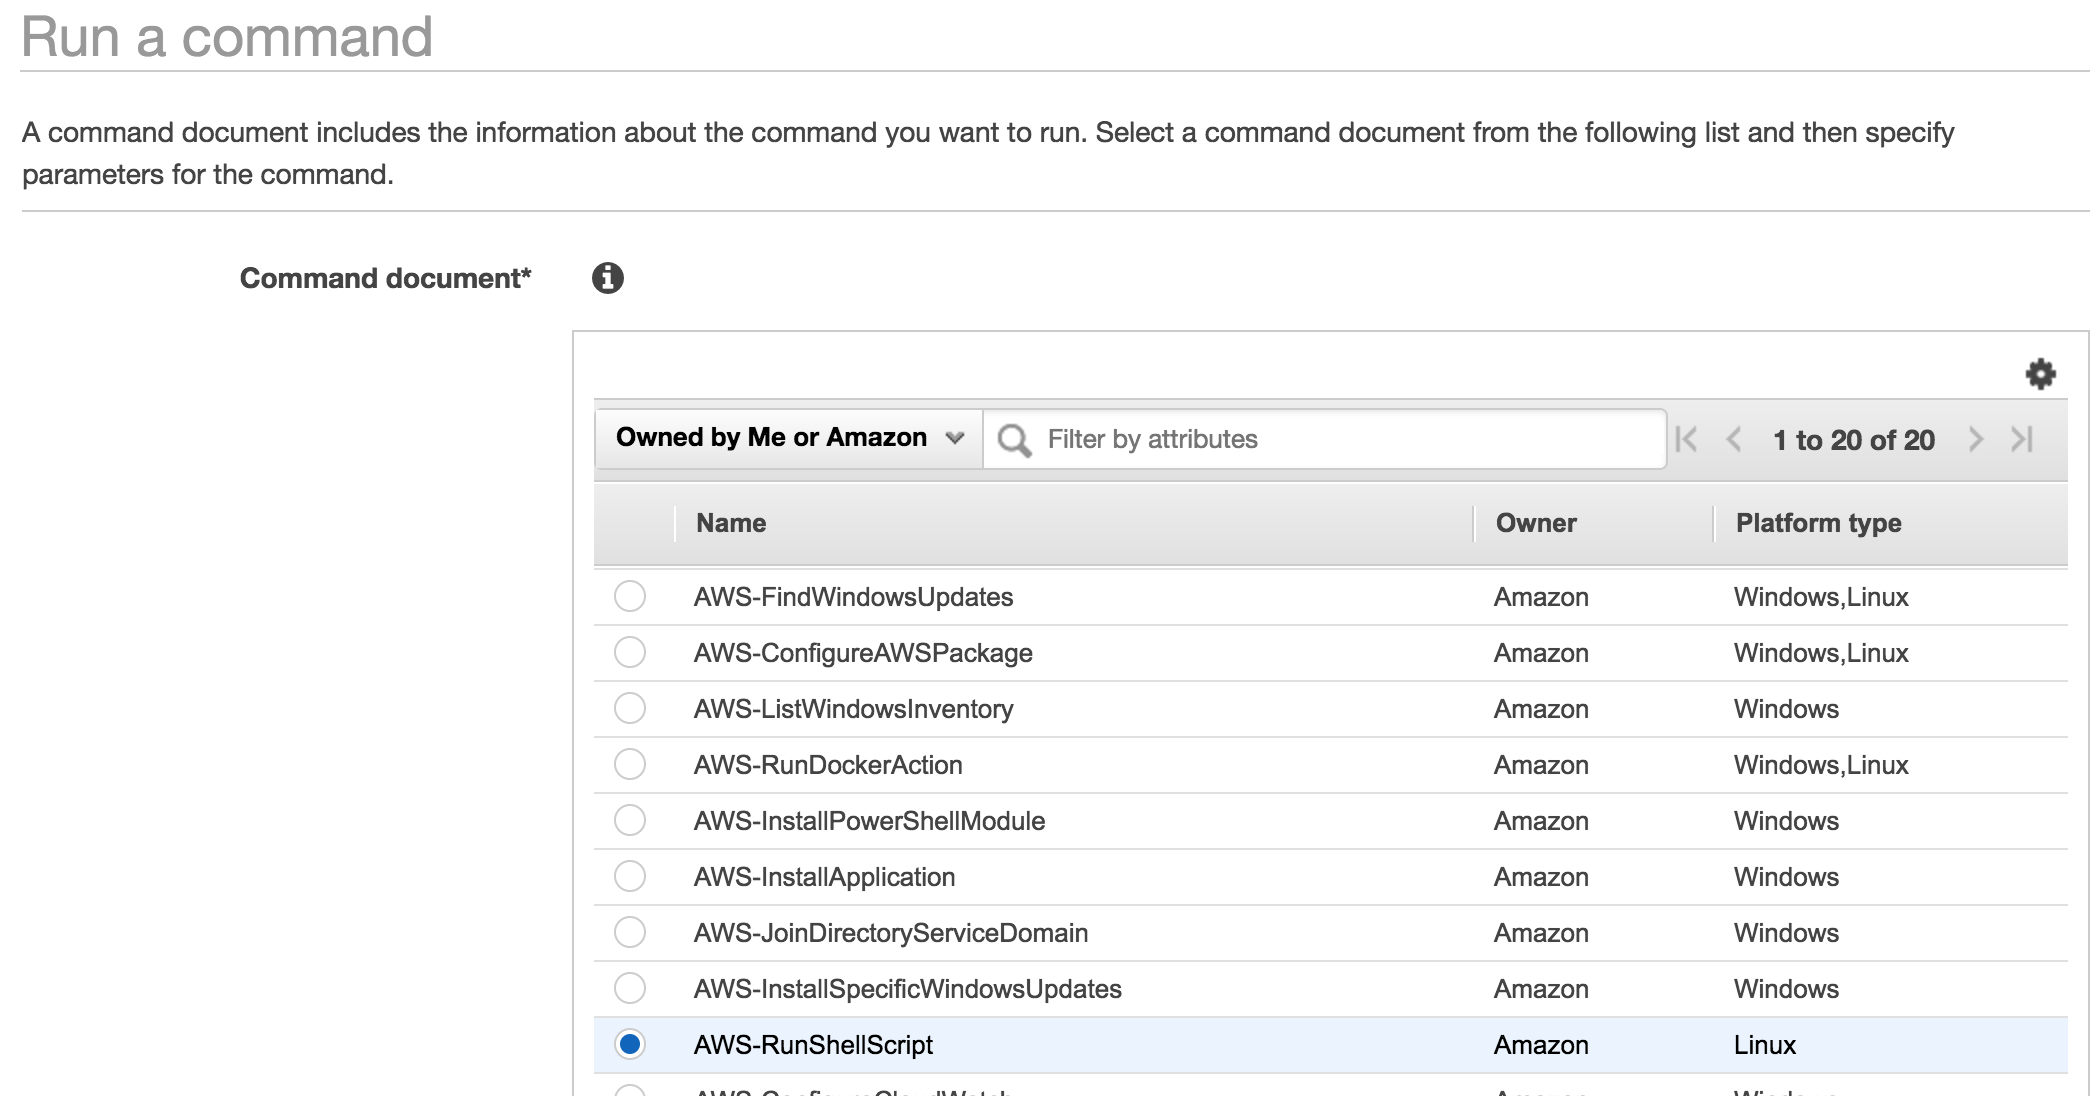Screen dimensions: 2096x1096
Task: Choose AWS-InstallApplication radio option
Action: [x=630, y=876]
